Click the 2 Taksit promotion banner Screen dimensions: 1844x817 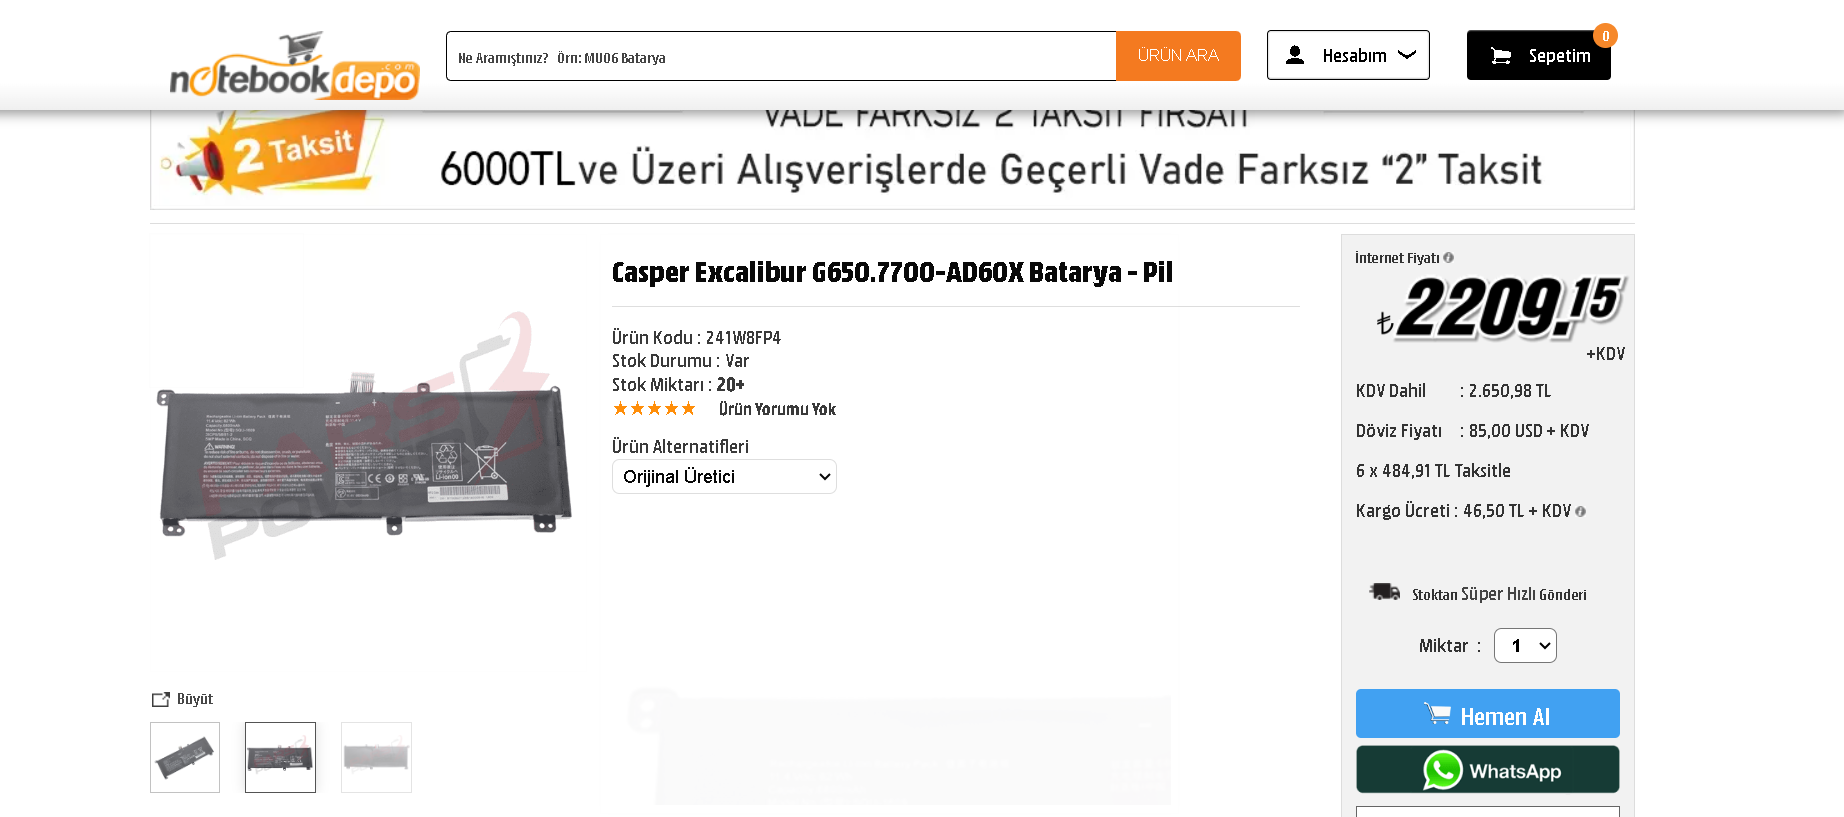tap(892, 160)
